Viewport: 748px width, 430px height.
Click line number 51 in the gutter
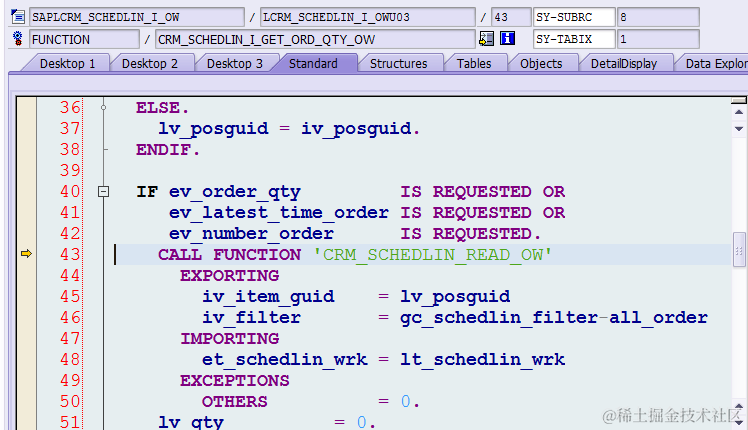(x=70, y=422)
